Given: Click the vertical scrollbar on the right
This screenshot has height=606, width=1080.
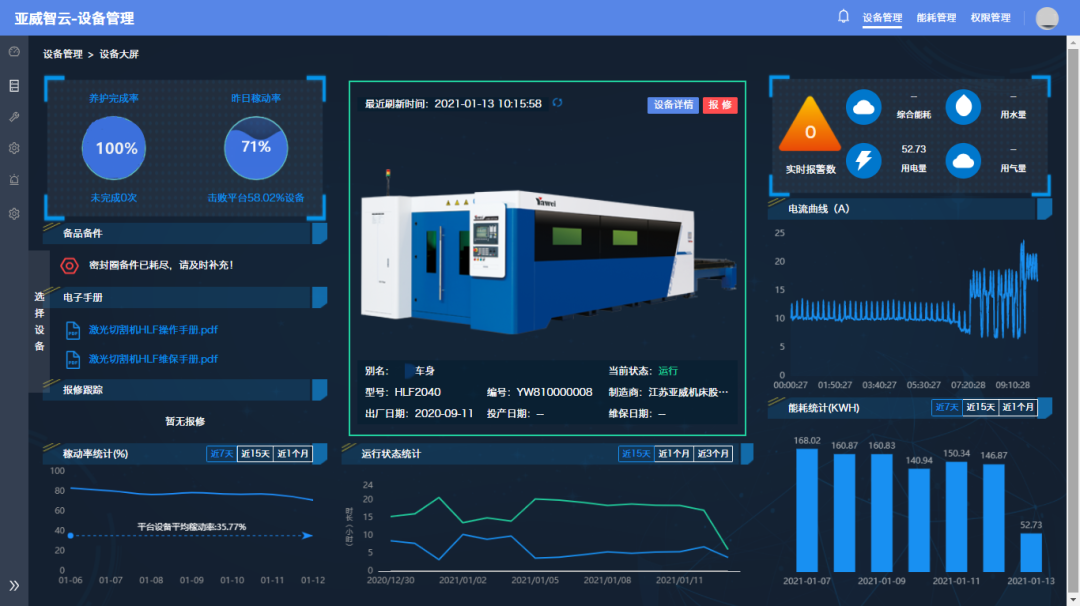Looking at the screenshot, I should tap(1073, 300).
